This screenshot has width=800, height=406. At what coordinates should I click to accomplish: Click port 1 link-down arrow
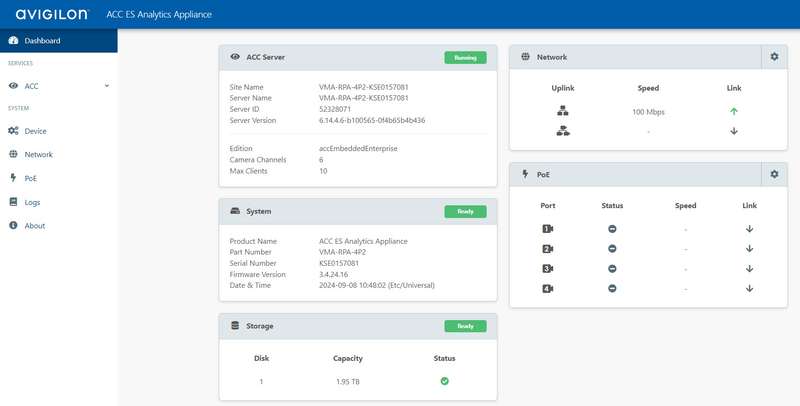click(x=749, y=229)
